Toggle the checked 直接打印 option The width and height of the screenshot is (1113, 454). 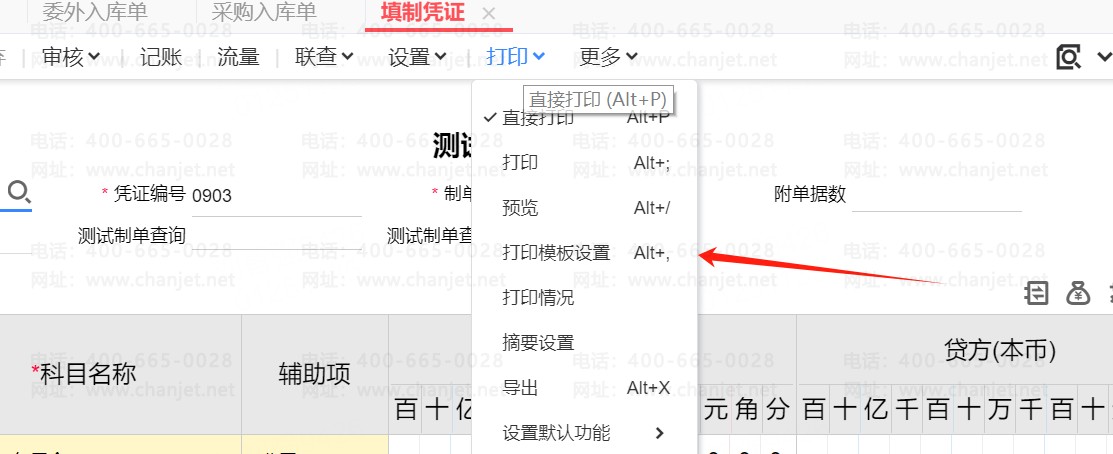tap(538, 117)
